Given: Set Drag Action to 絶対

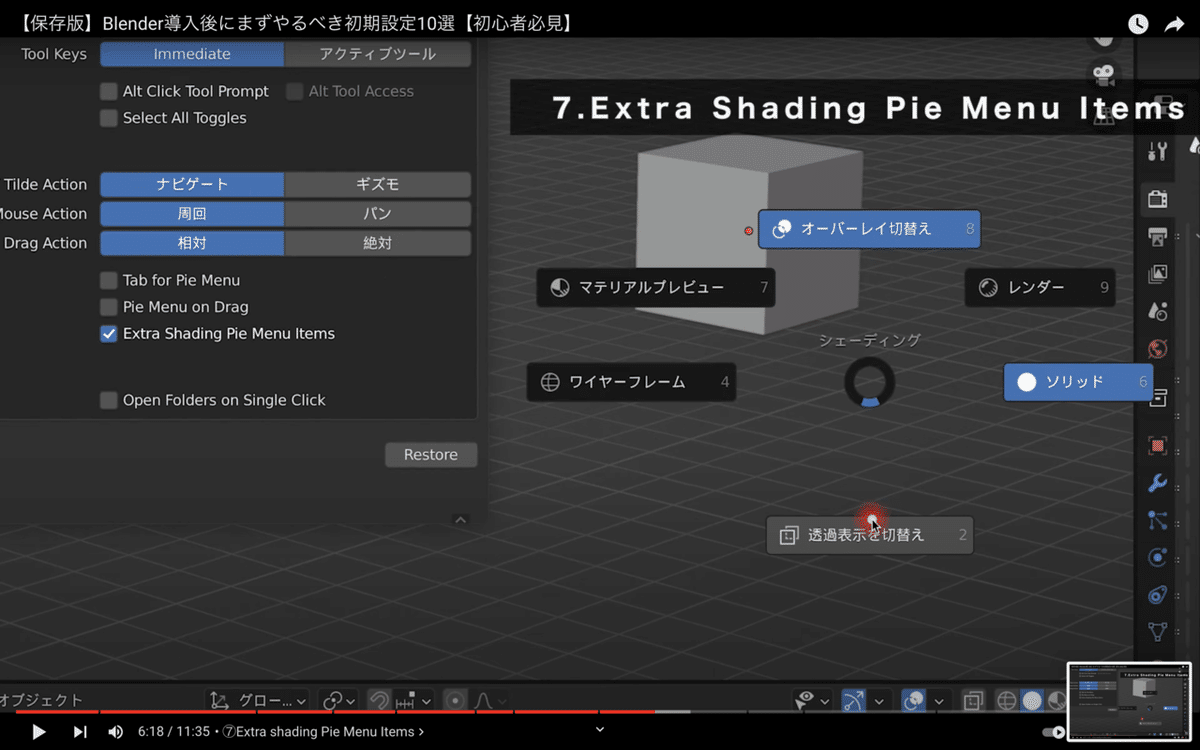Looking at the screenshot, I should pyautogui.click(x=377, y=243).
